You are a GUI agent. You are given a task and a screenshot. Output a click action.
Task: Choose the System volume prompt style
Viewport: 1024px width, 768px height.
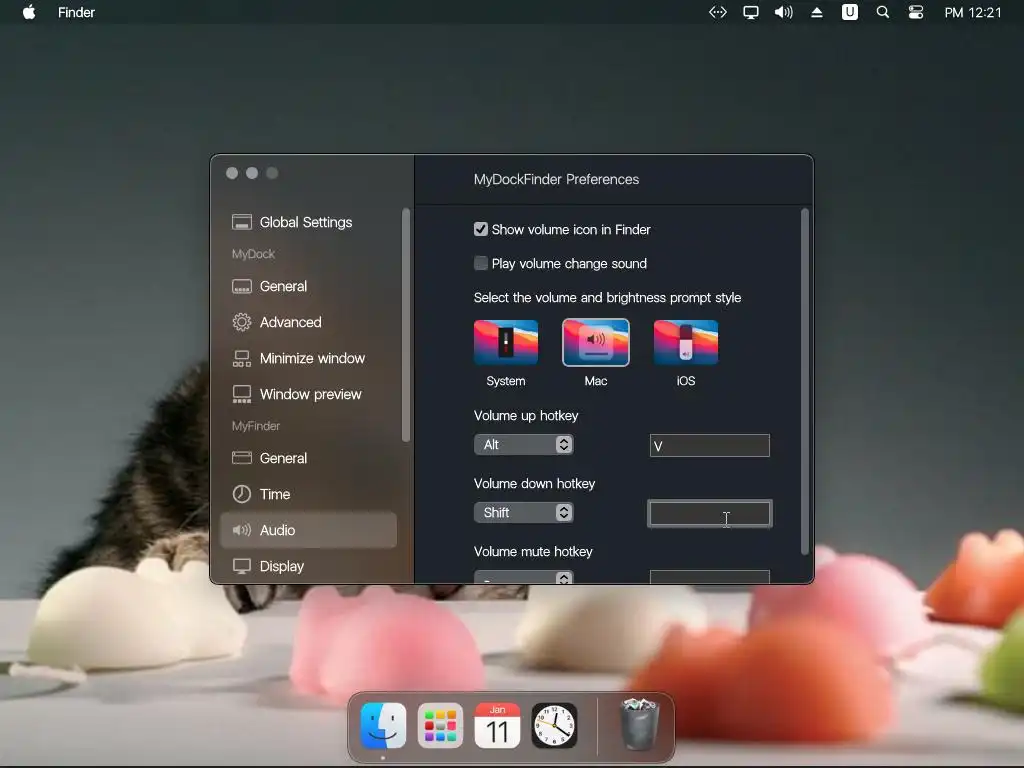pos(505,342)
